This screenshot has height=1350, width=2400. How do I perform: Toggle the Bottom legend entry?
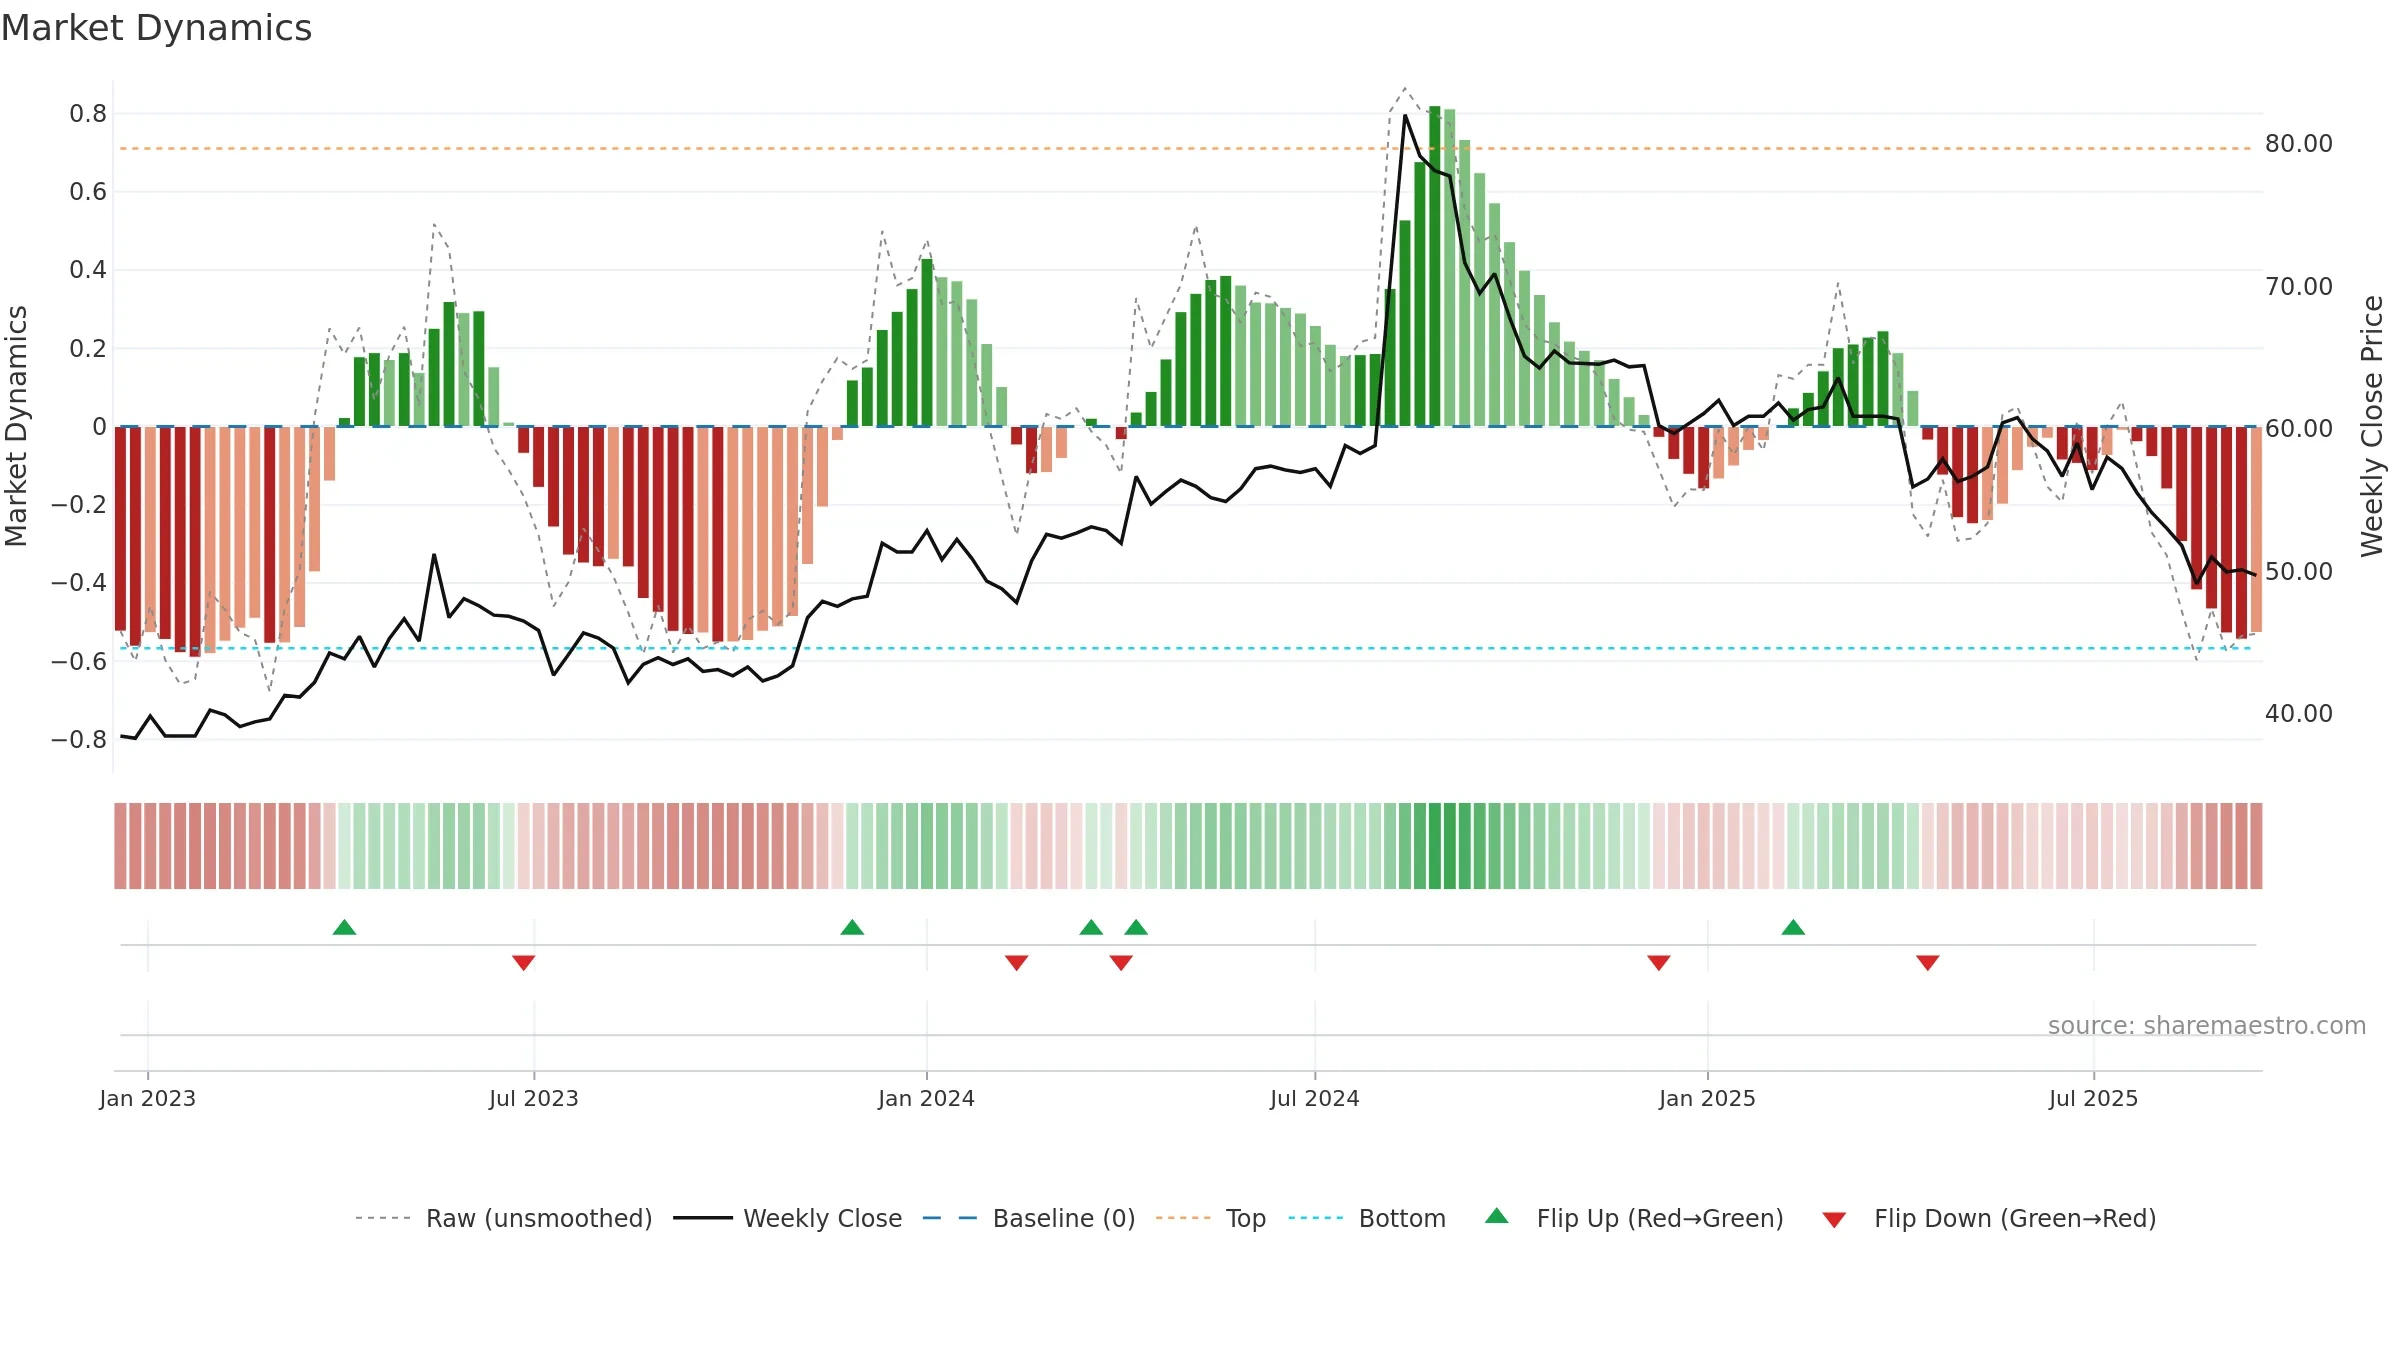1366,1218
